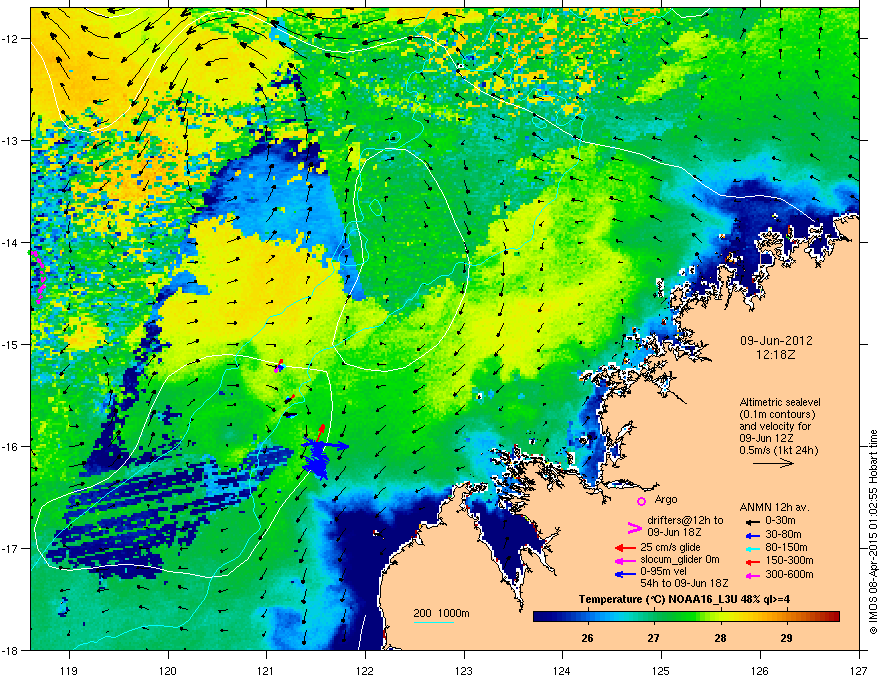The height and width of the screenshot is (680, 880).
Task: Click the blue 0-95m vel arrow symbol
Action: point(625,575)
